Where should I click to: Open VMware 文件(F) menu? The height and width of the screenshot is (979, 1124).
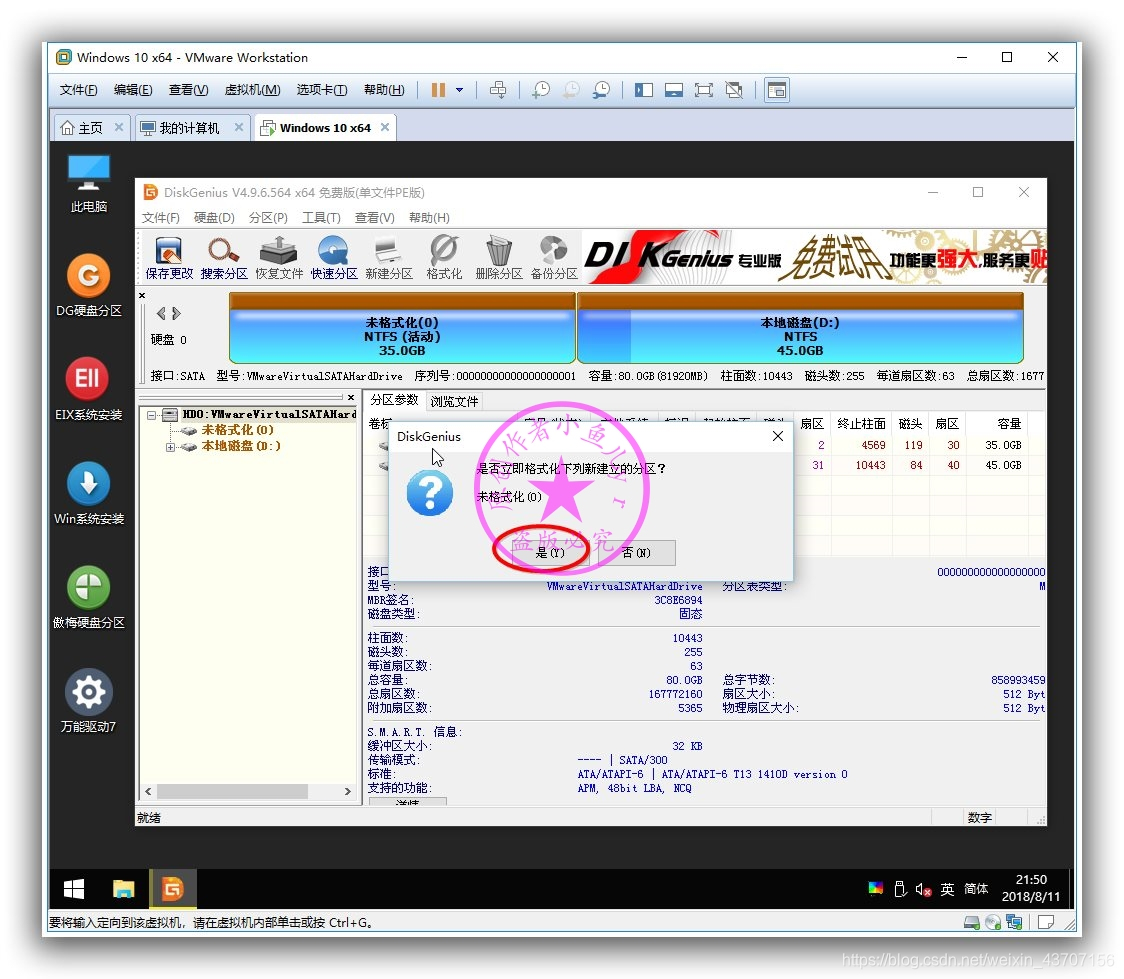coord(78,90)
